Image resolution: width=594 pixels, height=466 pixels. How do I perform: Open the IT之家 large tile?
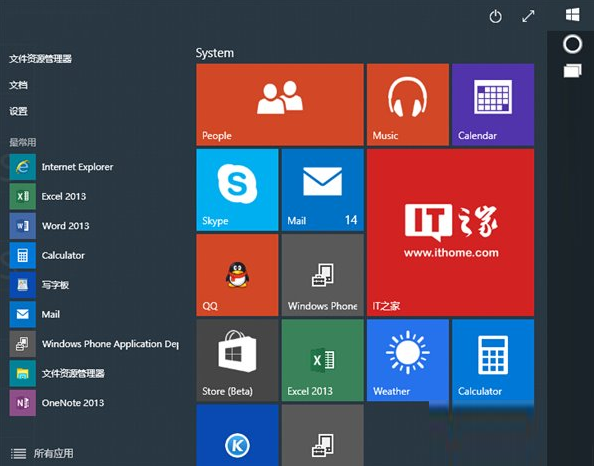(450, 232)
